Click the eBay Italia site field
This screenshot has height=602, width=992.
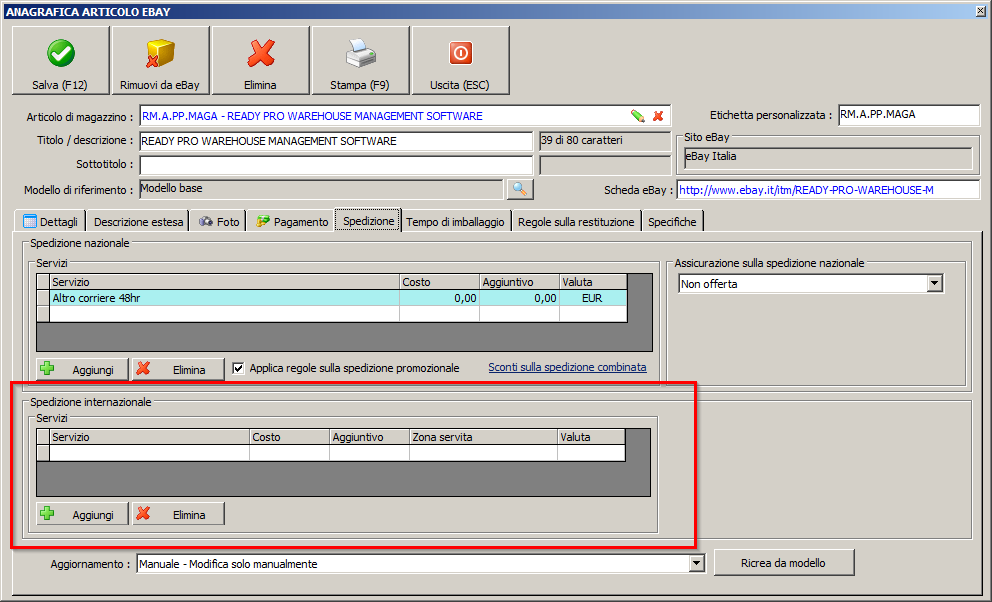[828, 157]
